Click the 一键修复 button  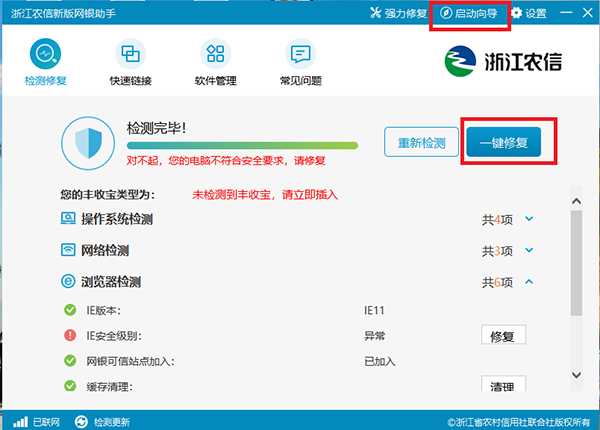pyautogui.click(x=504, y=142)
